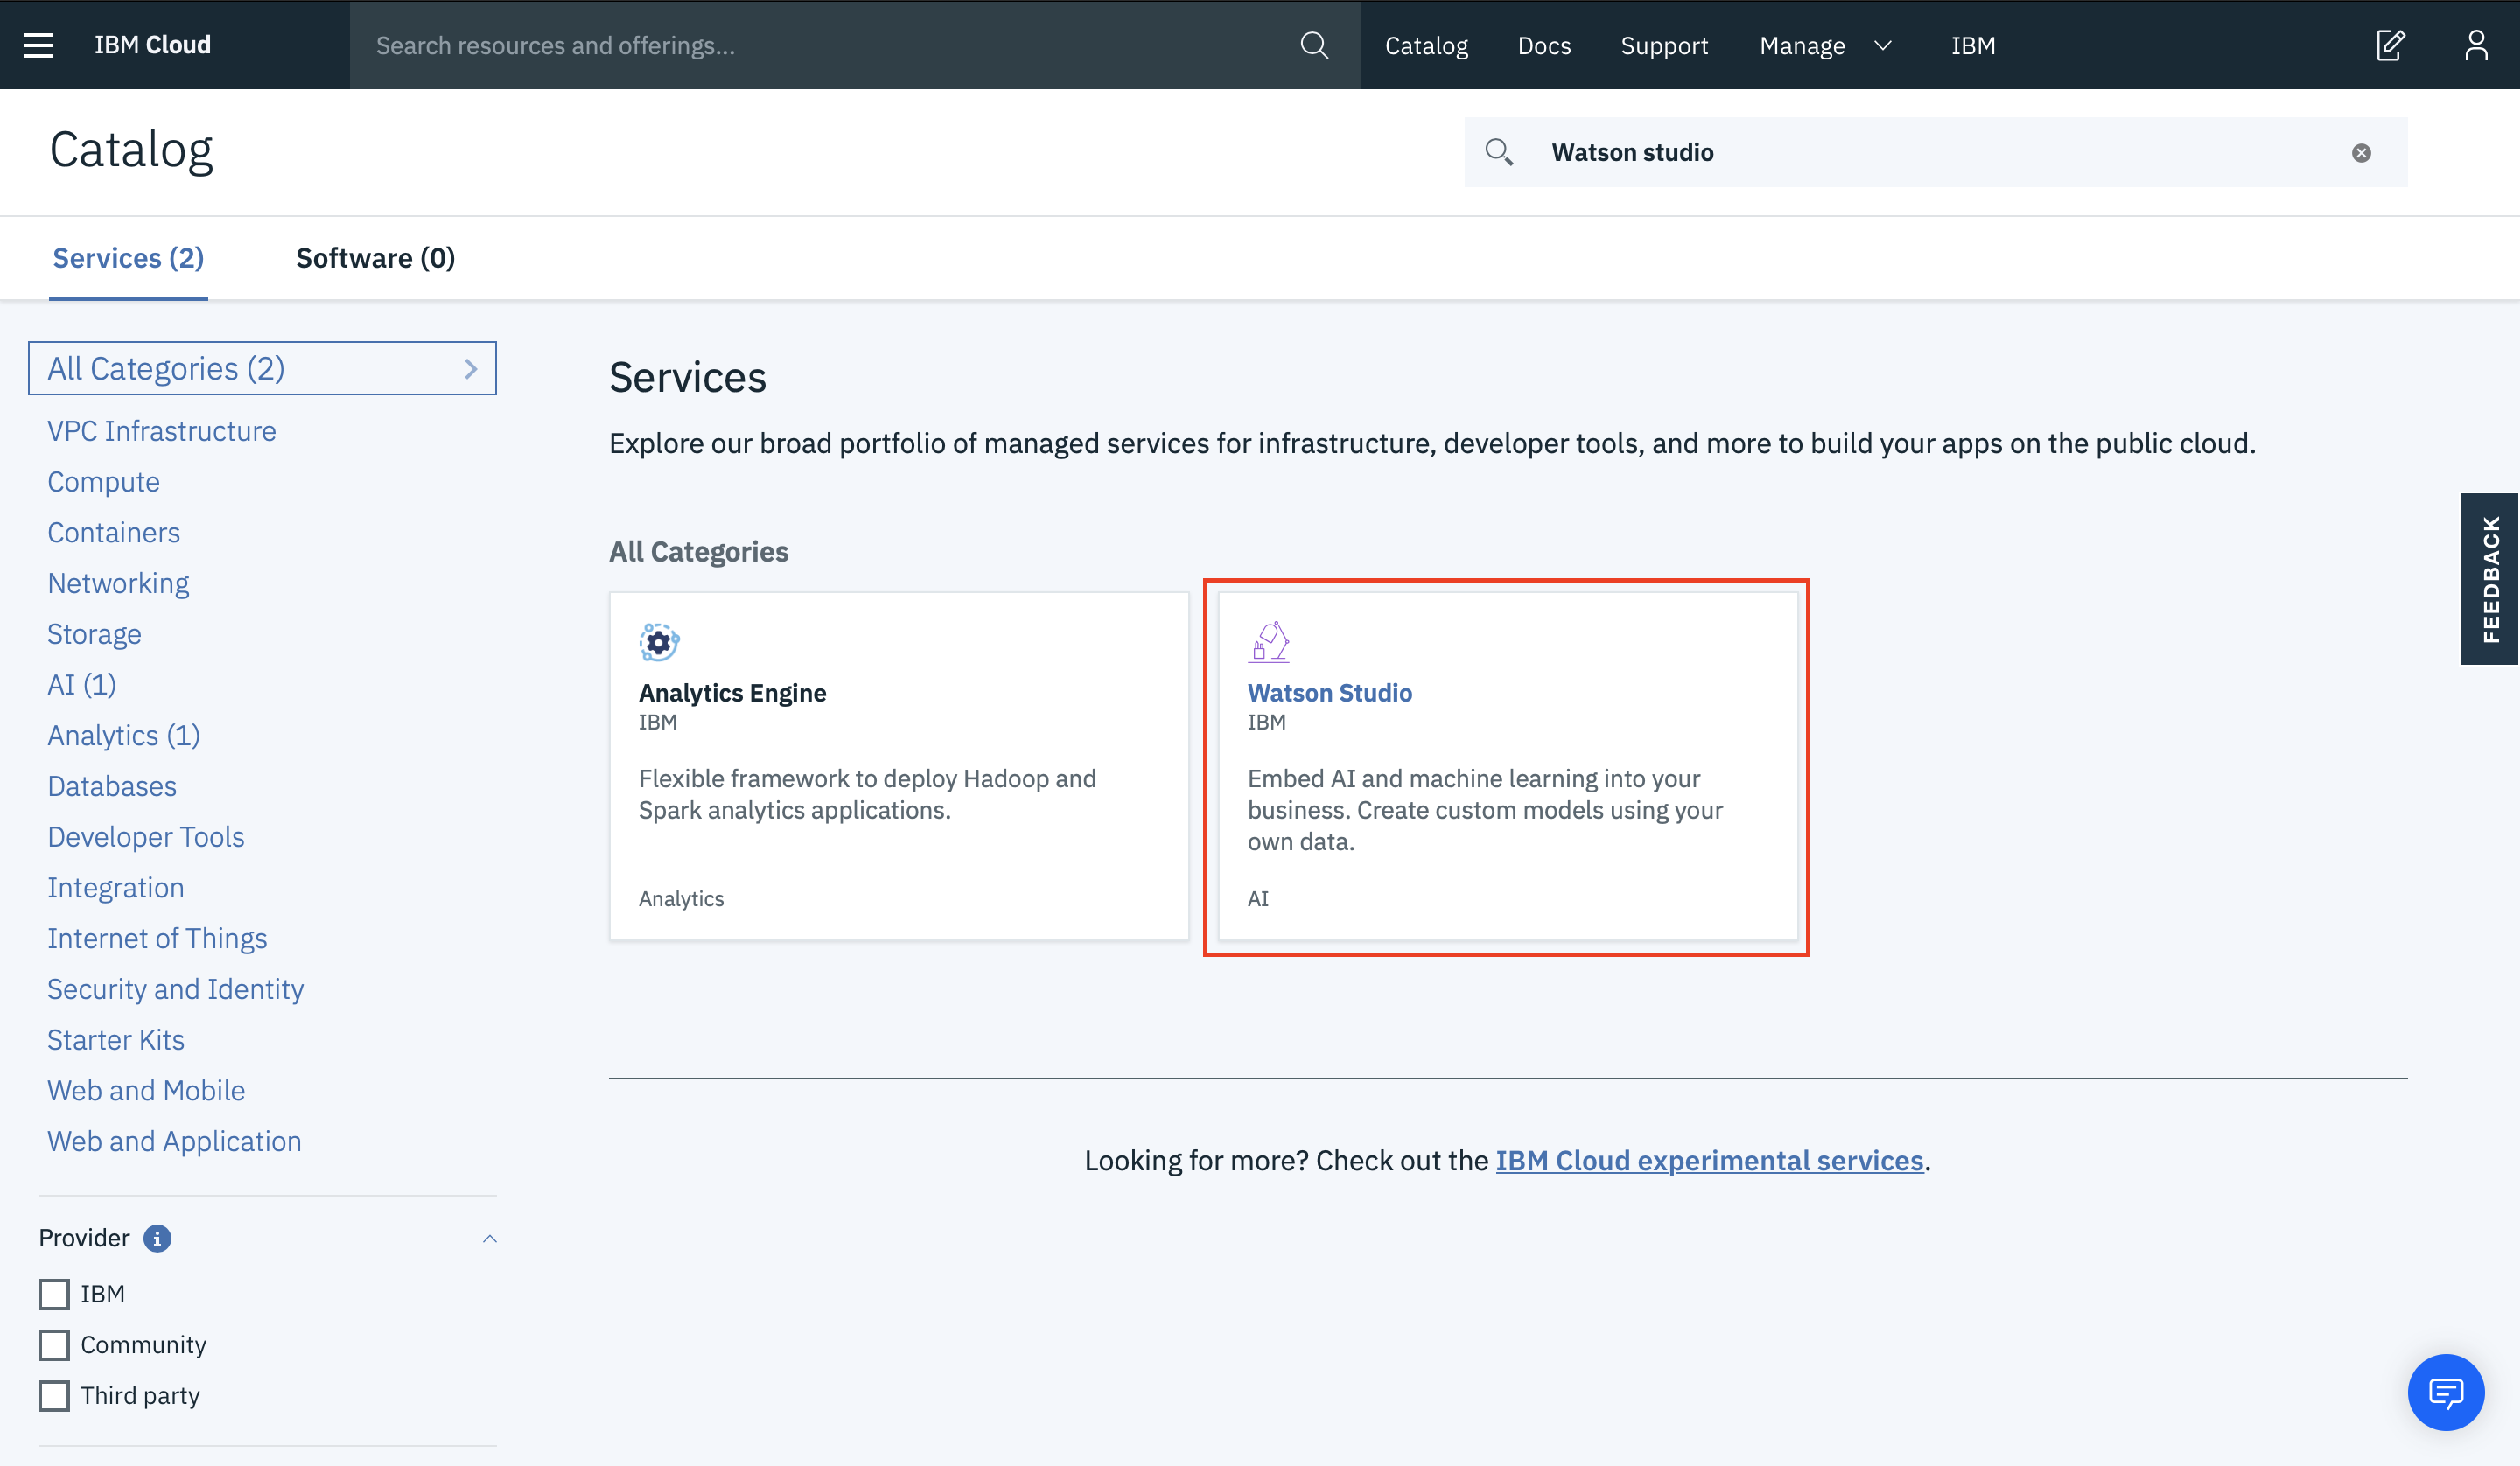Expand All Categories chevron
Viewport: 2520px width, 1466px height.
[x=471, y=369]
